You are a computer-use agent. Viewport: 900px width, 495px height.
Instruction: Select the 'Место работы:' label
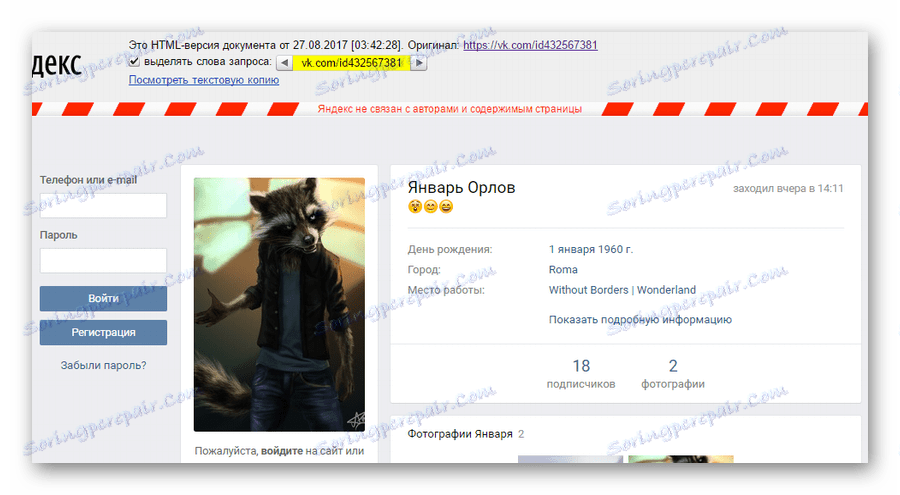pos(446,290)
